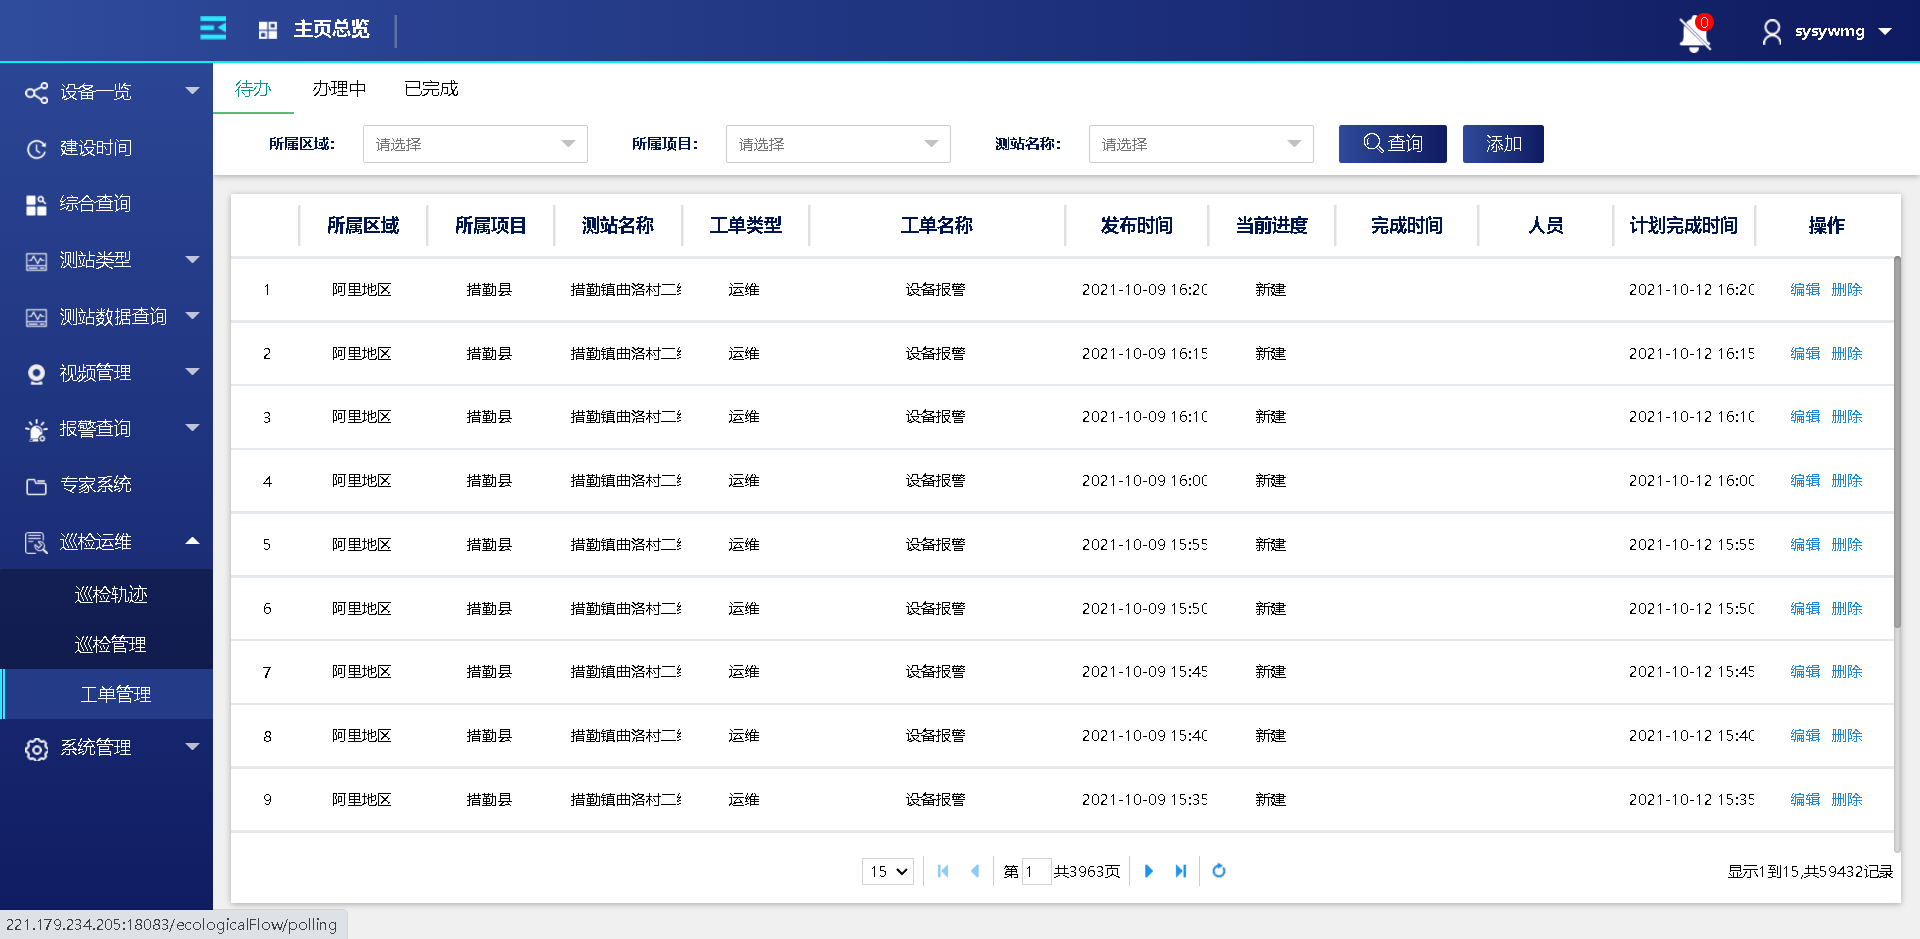The image size is (1920, 939).
Task: Click the 系统管理 gear icon
Action: (x=36, y=749)
